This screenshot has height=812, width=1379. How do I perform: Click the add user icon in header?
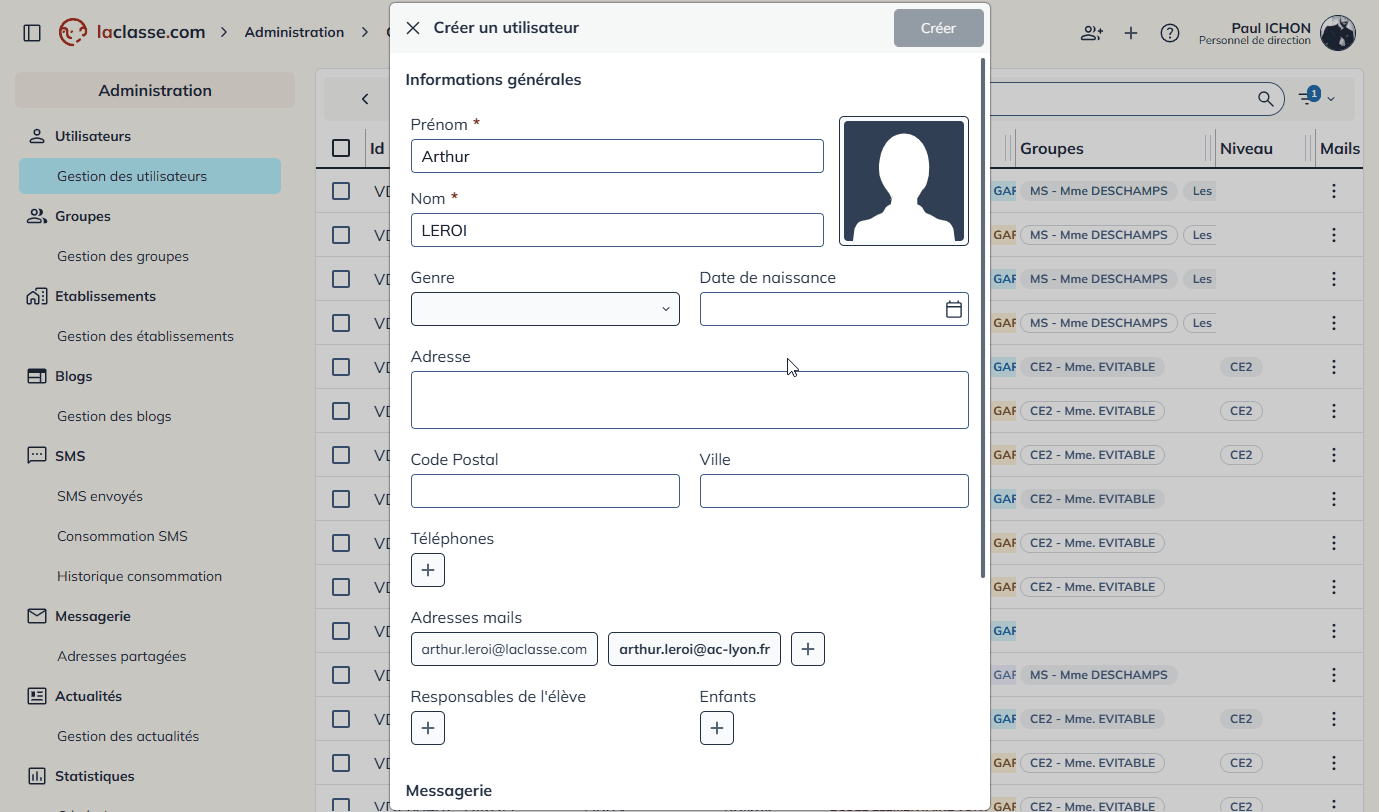pos(1091,33)
